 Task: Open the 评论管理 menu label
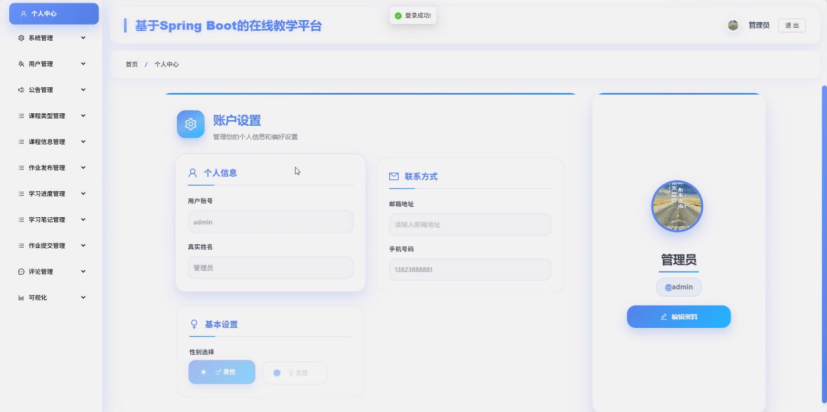(41, 272)
